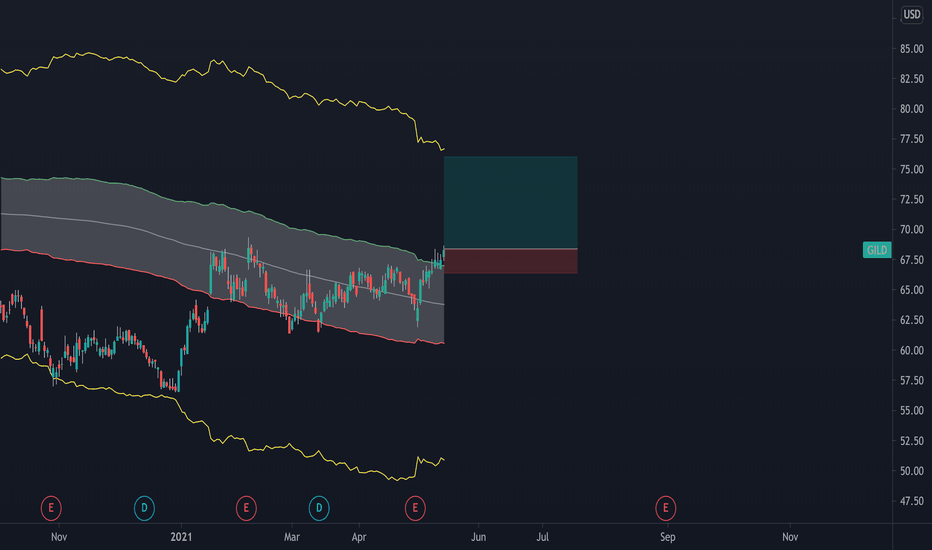This screenshot has height=550, width=932.
Task: Click the Mar time axis label
Action: pos(292,537)
